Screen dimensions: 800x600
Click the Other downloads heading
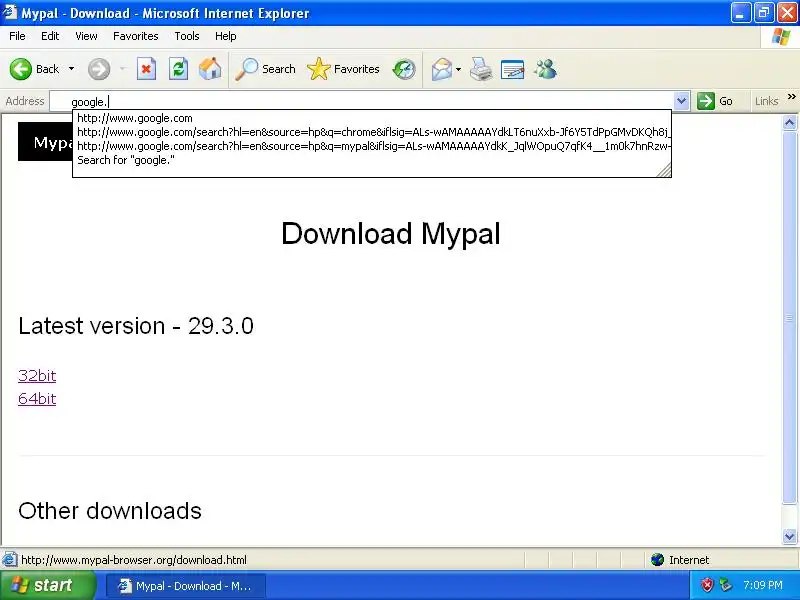click(x=110, y=511)
